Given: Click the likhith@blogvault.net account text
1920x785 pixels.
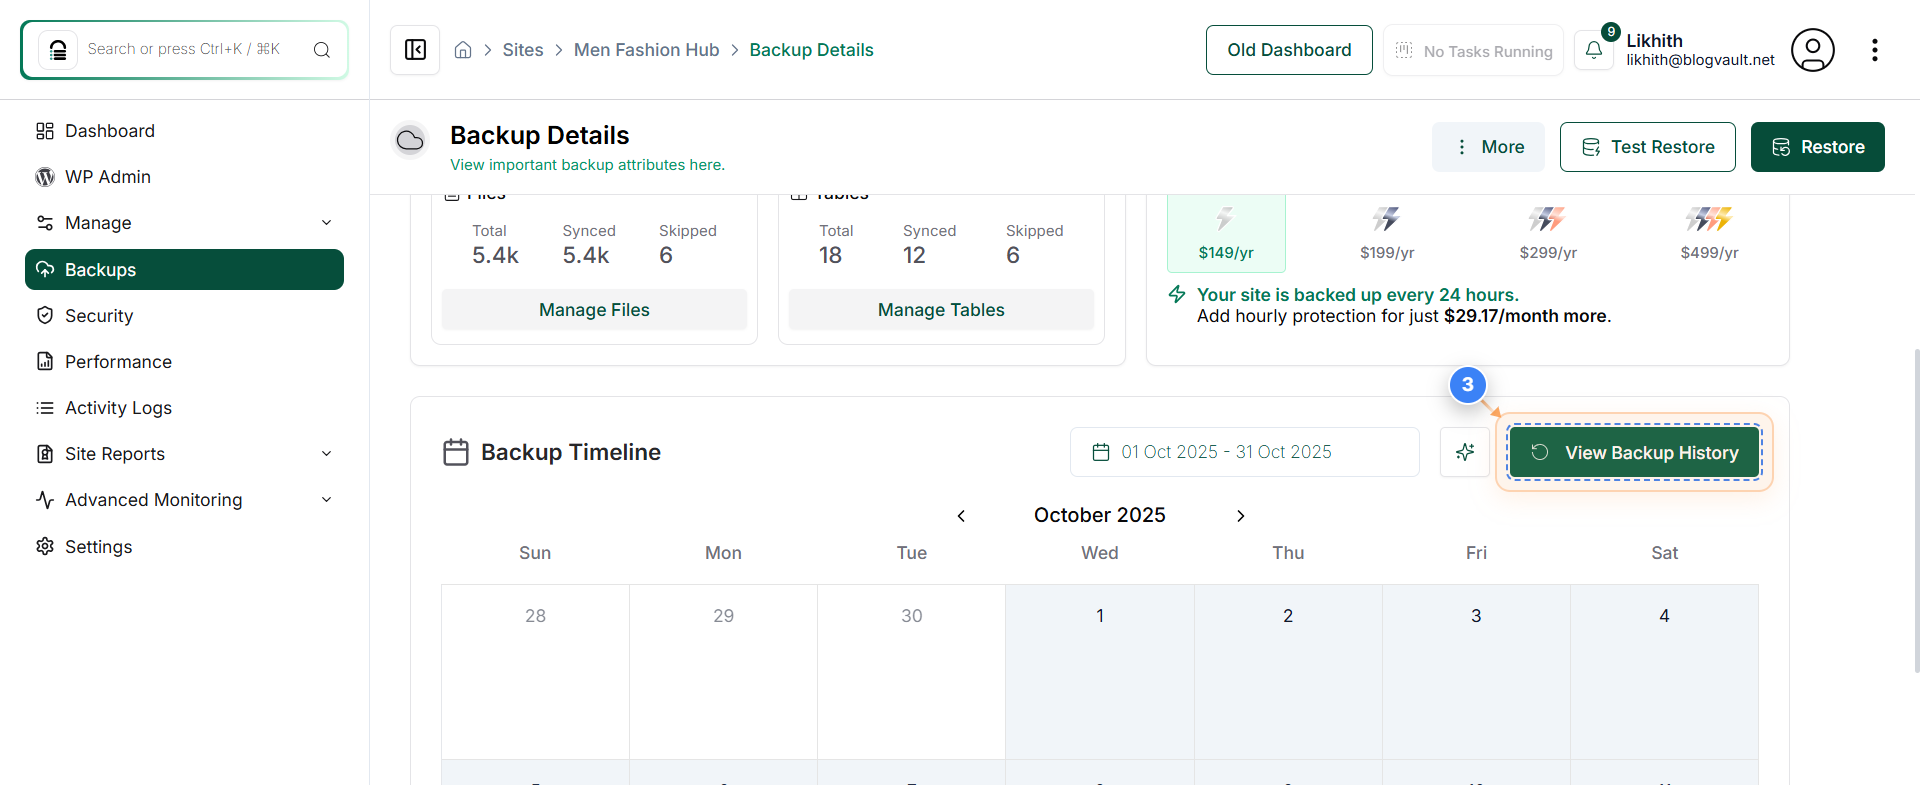Looking at the screenshot, I should point(1700,60).
